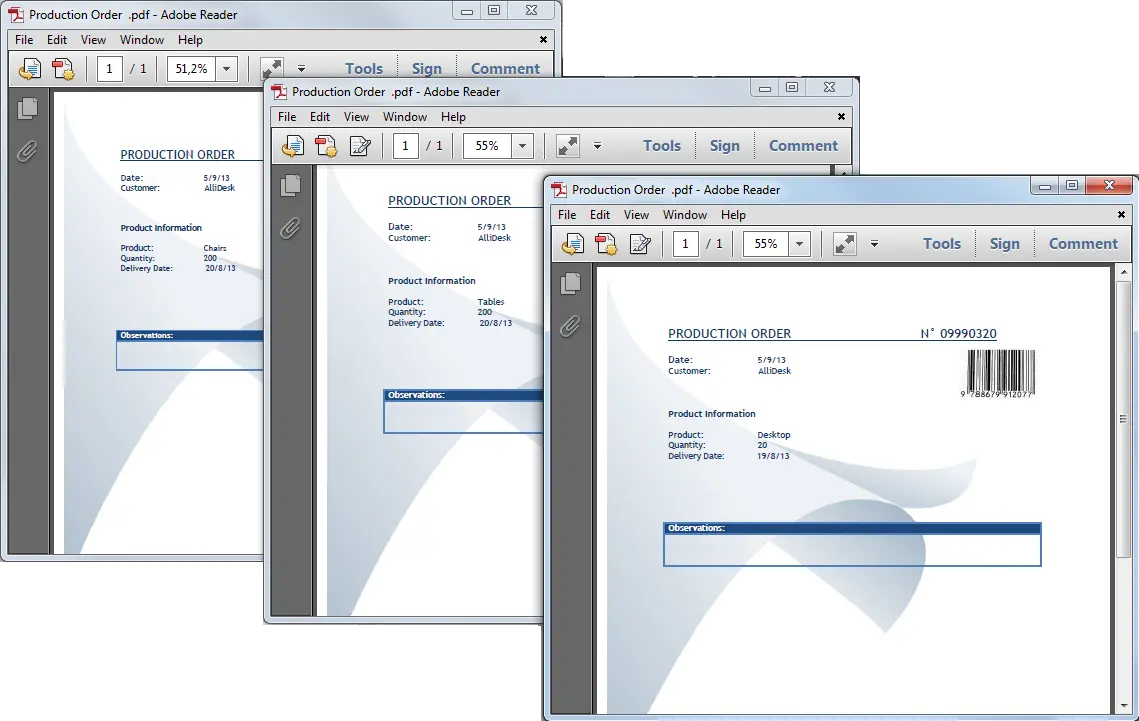This screenshot has height=721, width=1139.
Task: Click the 55% zoom field in the middle window
Action: point(487,146)
